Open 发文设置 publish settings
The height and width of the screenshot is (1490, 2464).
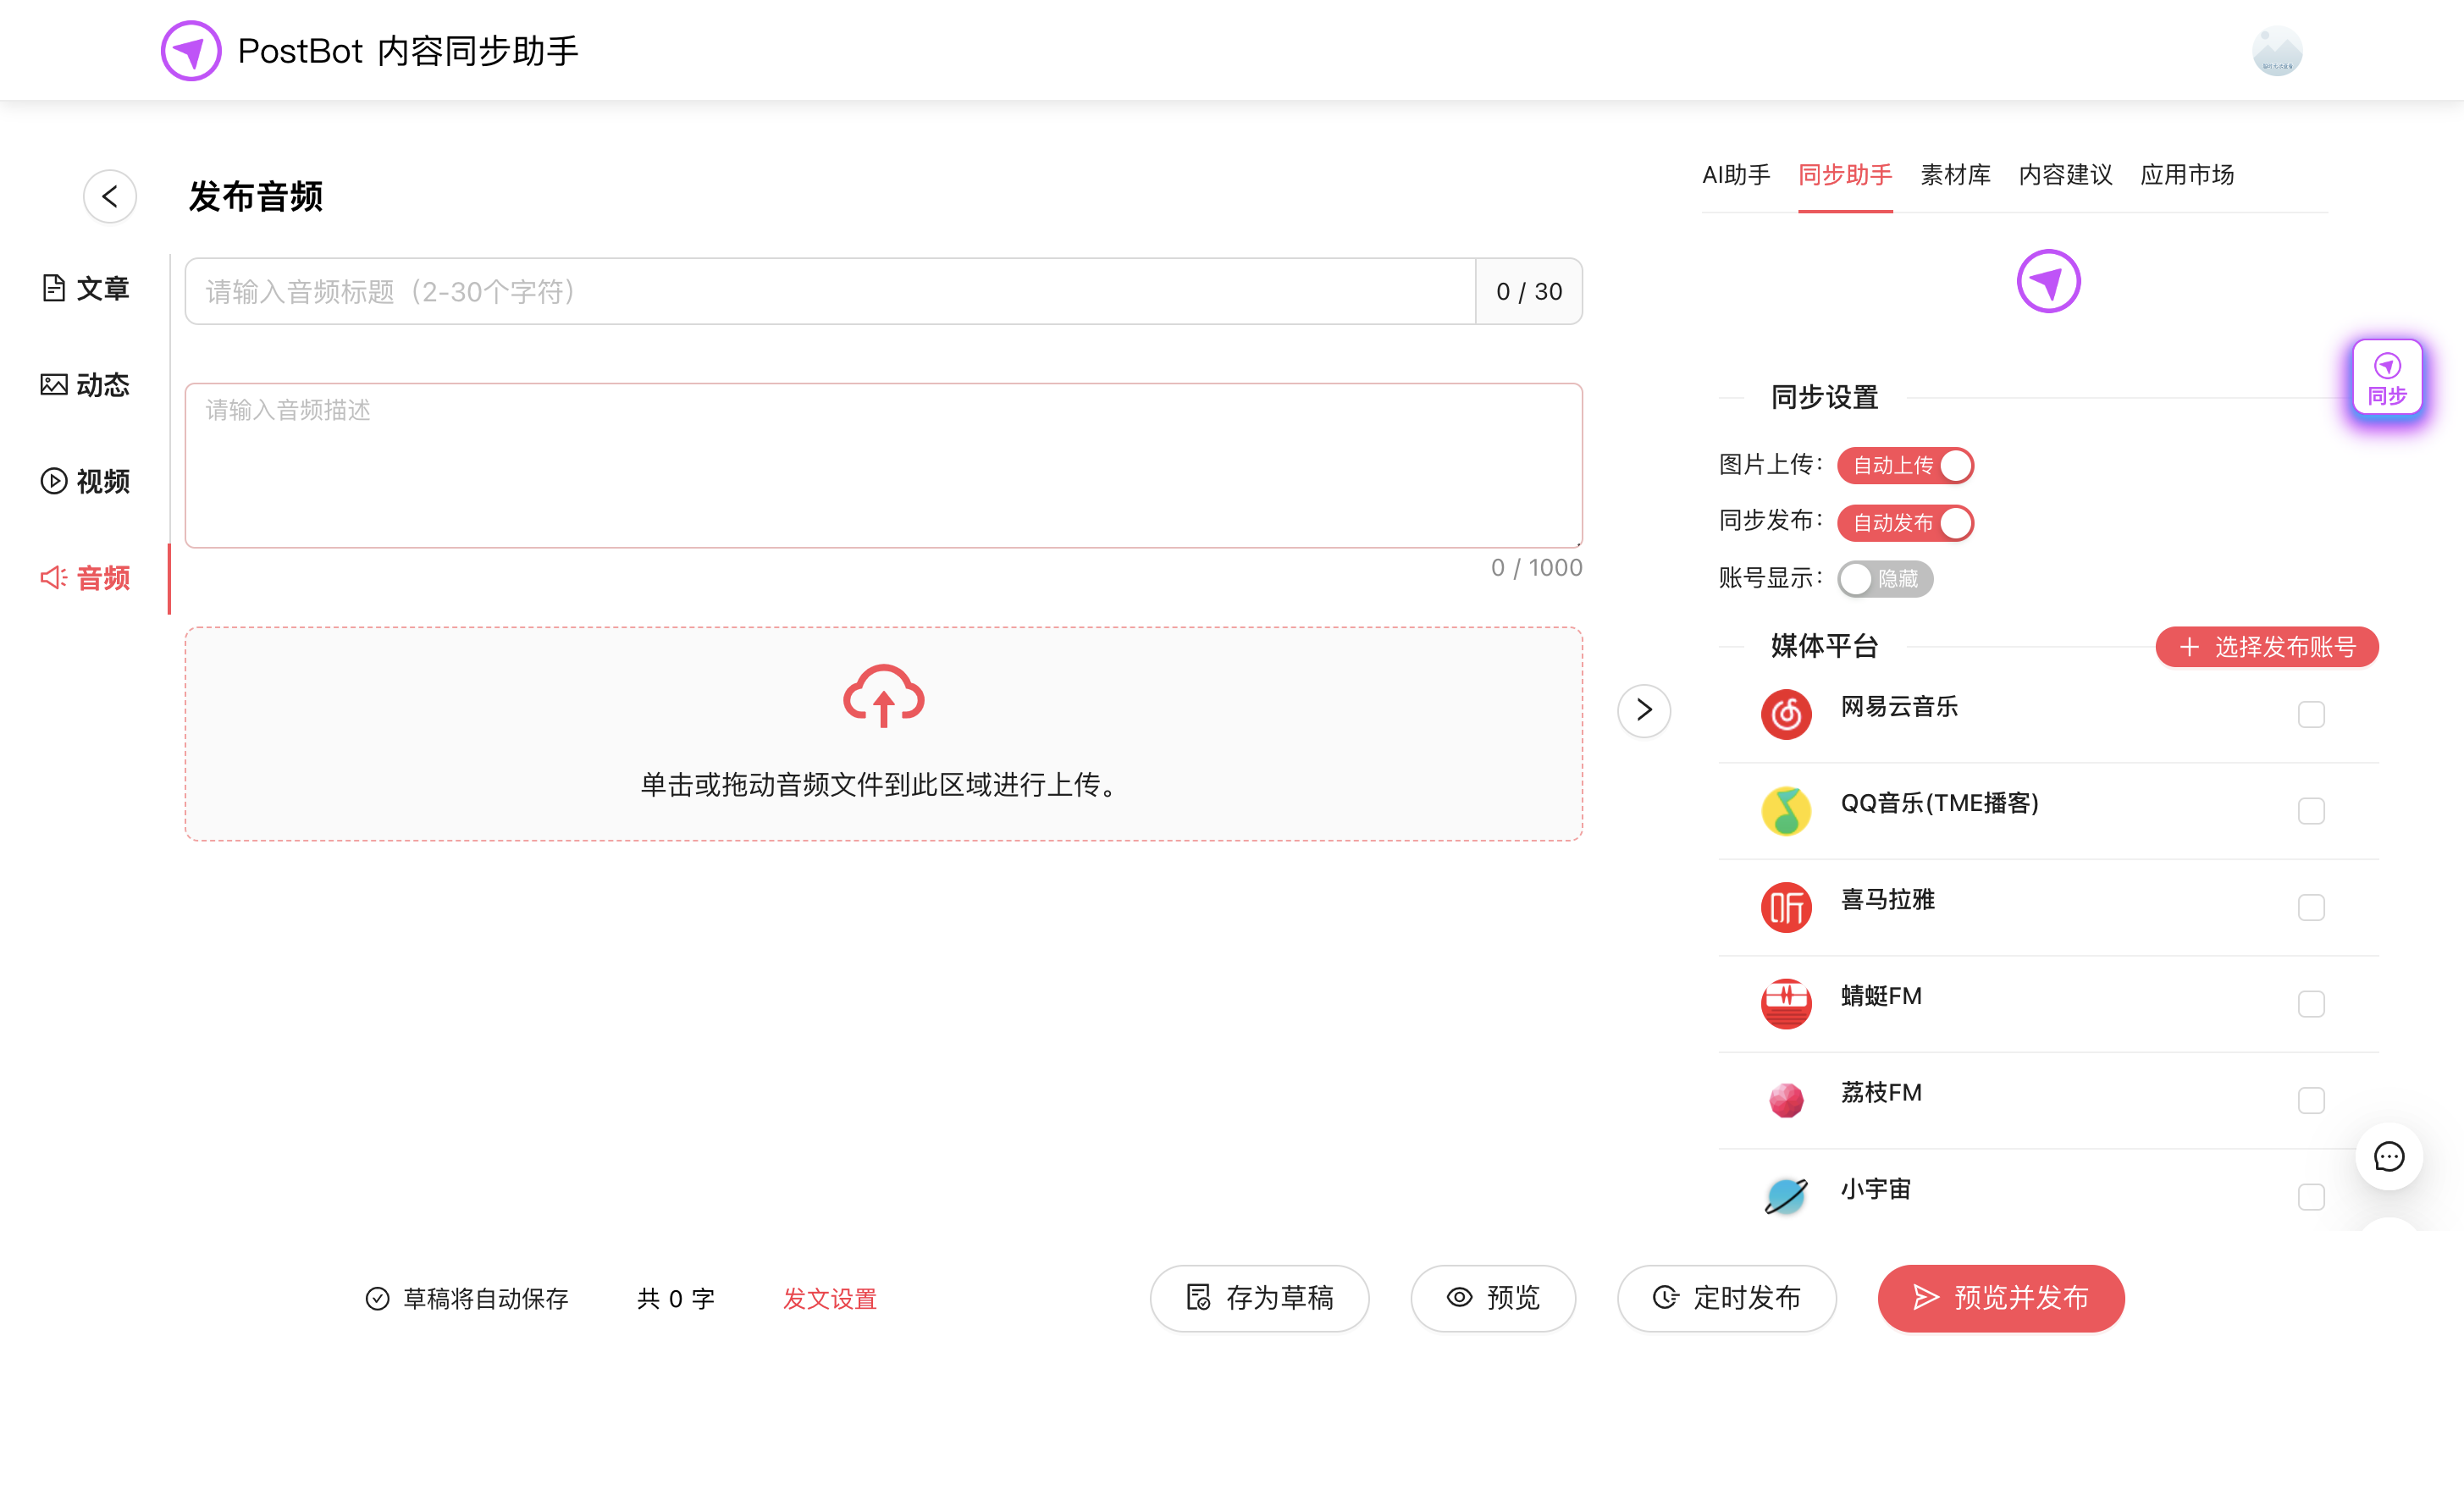pos(829,1299)
